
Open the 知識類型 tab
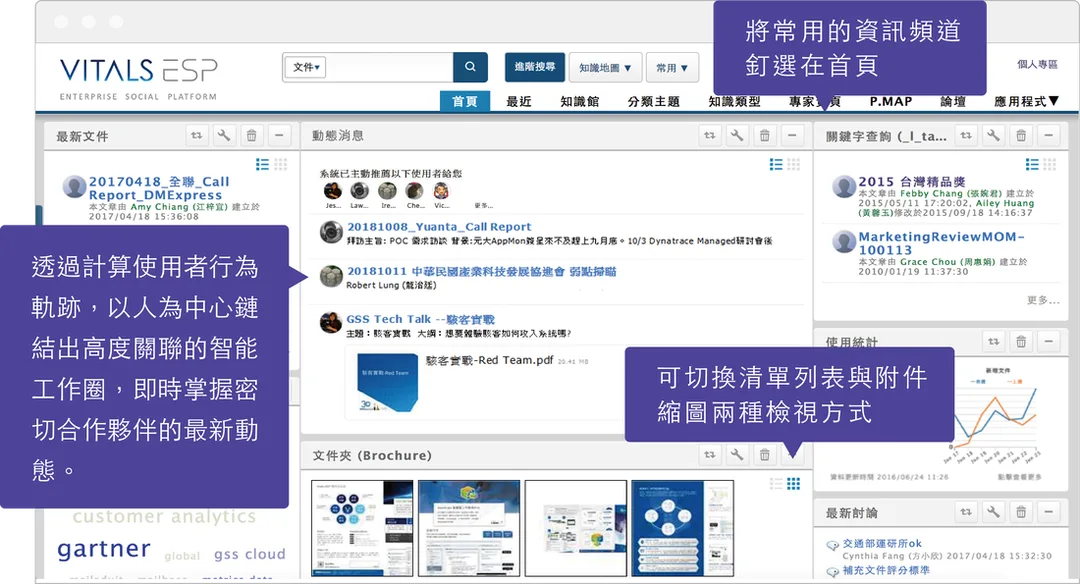pyautogui.click(x=734, y=101)
